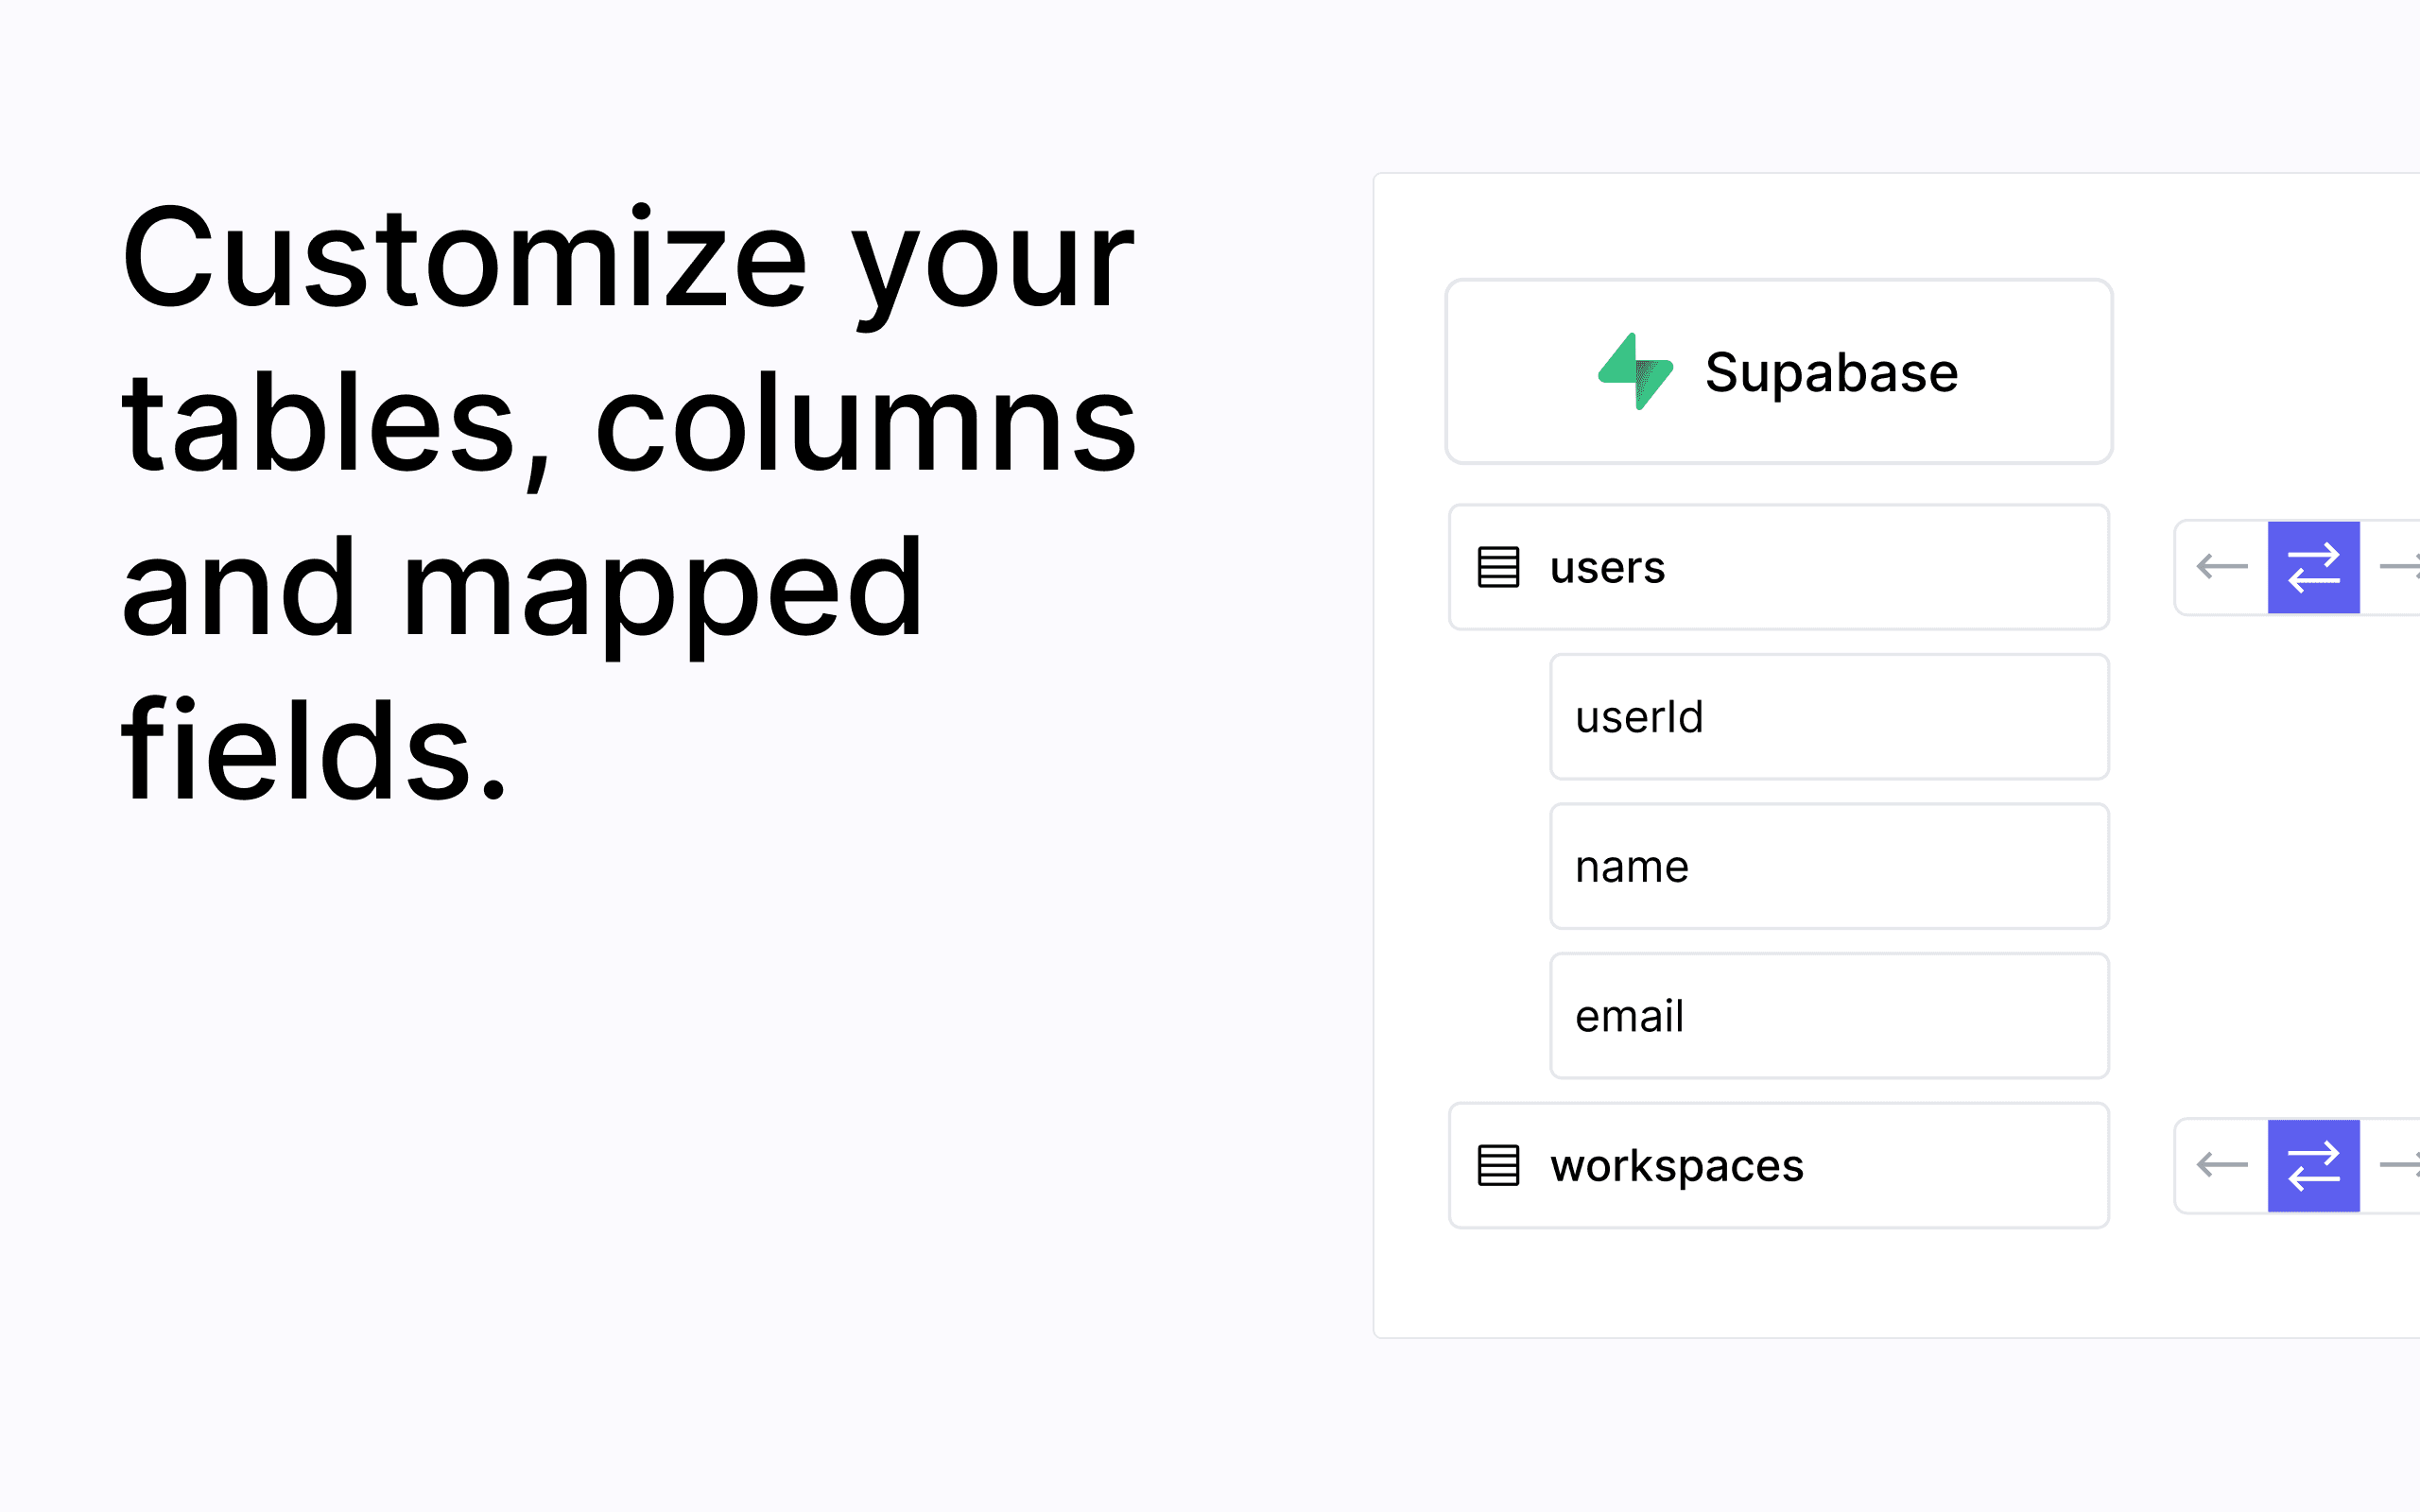Image resolution: width=2420 pixels, height=1512 pixels.
Task: Select the two-way sync arrows icon for users
Action: point(2313,567)
